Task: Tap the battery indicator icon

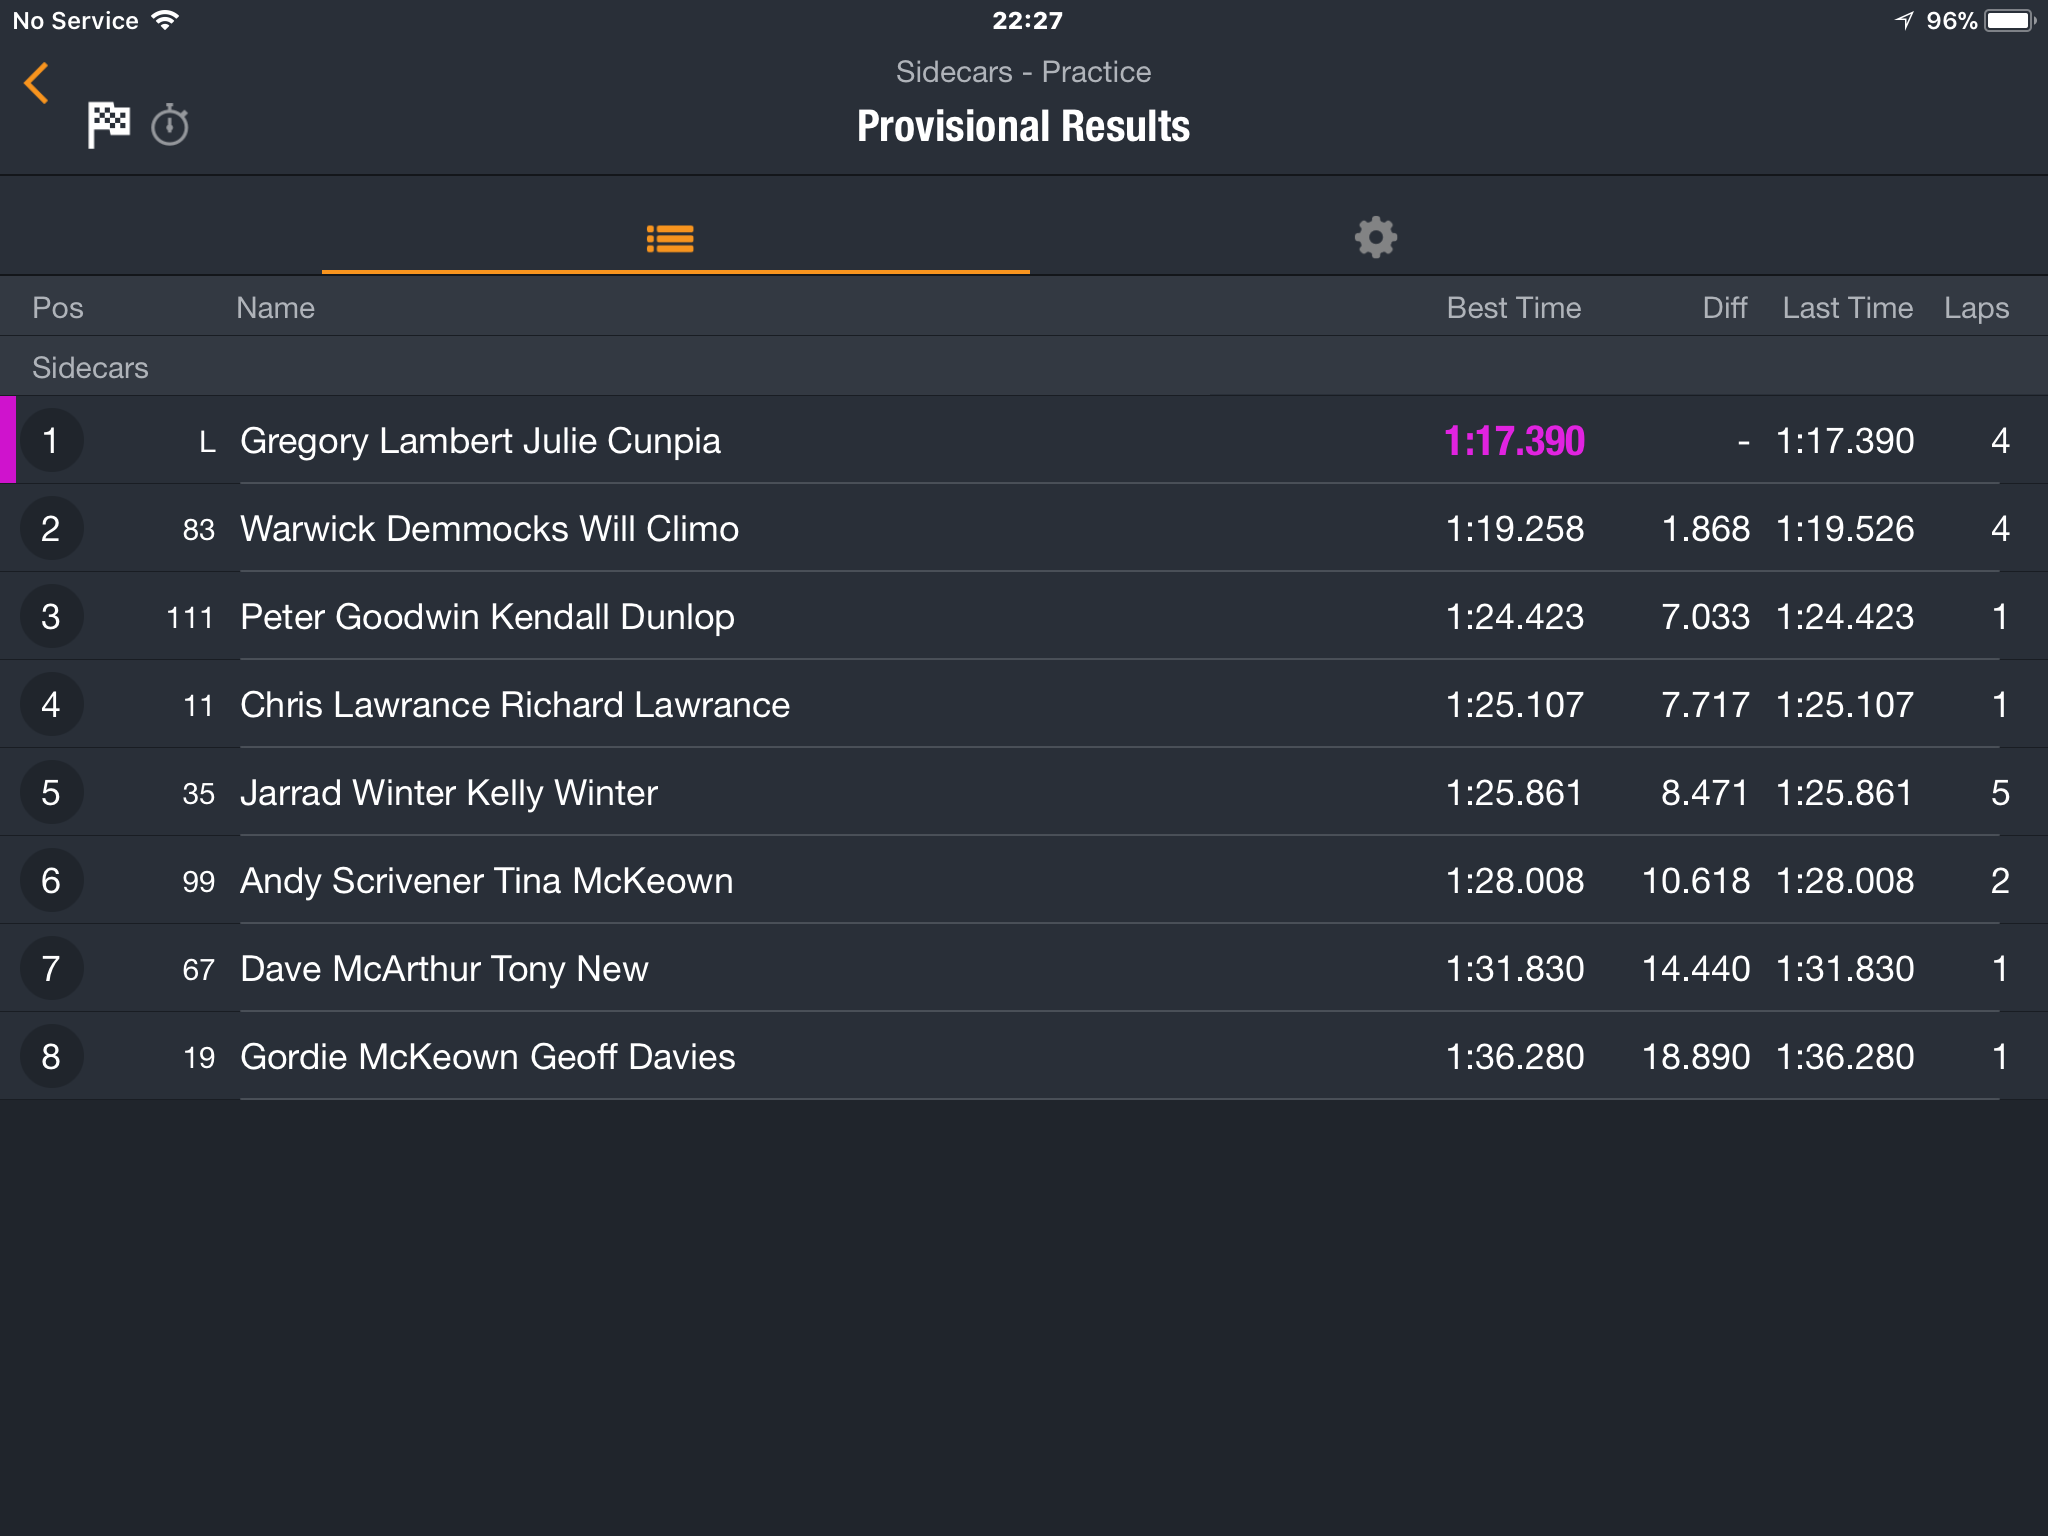Action: (2010, 20)
